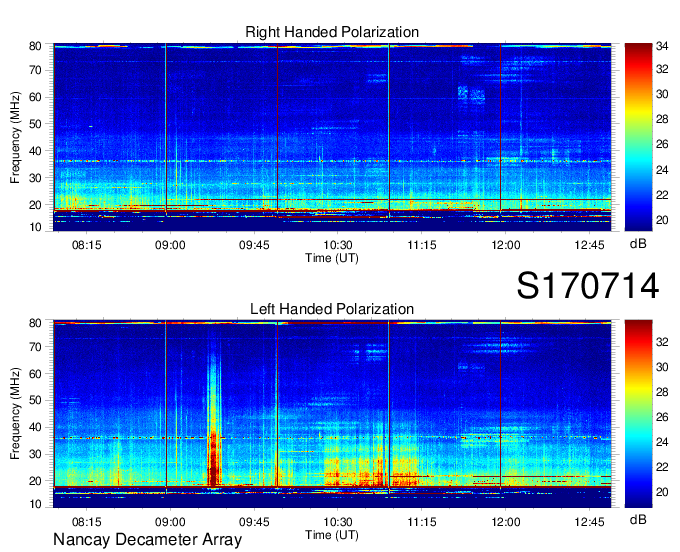The image size is (680, 552).
Task: Click Frequency (MHz) label of Right Handed plot
Action: 15,137
